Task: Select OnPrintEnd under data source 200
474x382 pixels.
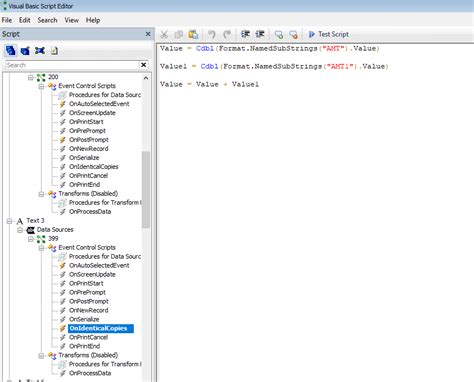Action: (84, 185)
